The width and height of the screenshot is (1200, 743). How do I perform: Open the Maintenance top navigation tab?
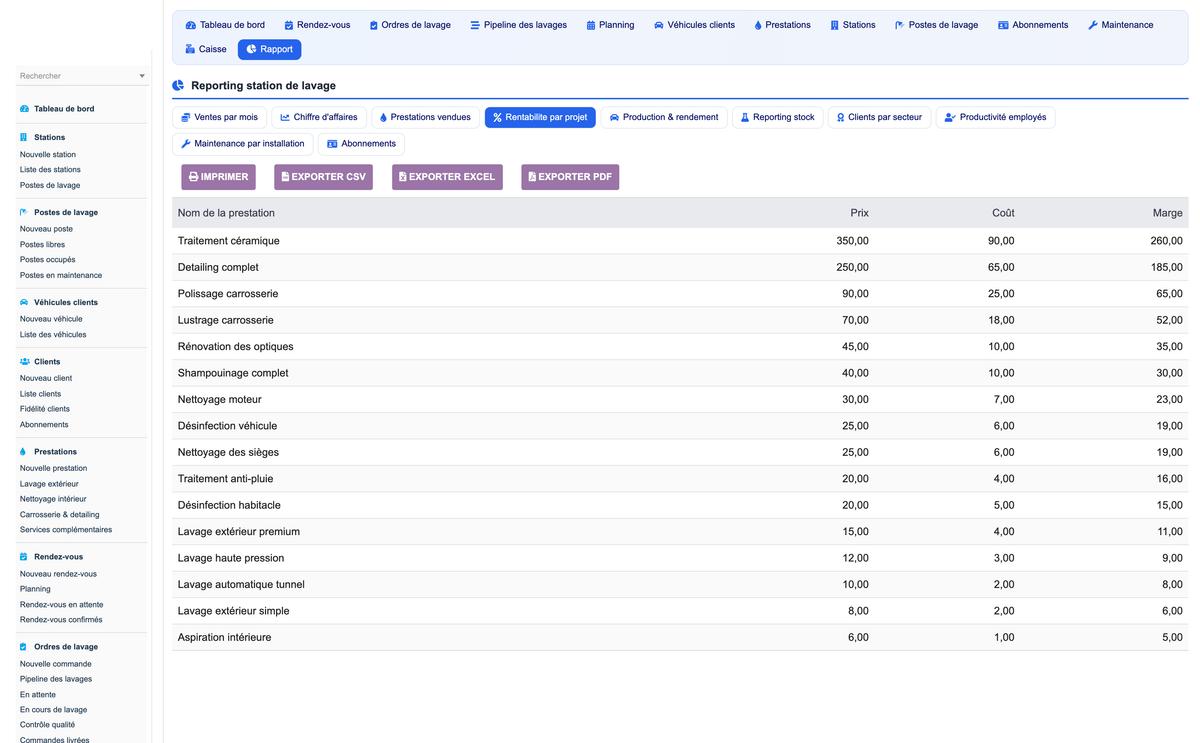click(x=1120, y=25)
